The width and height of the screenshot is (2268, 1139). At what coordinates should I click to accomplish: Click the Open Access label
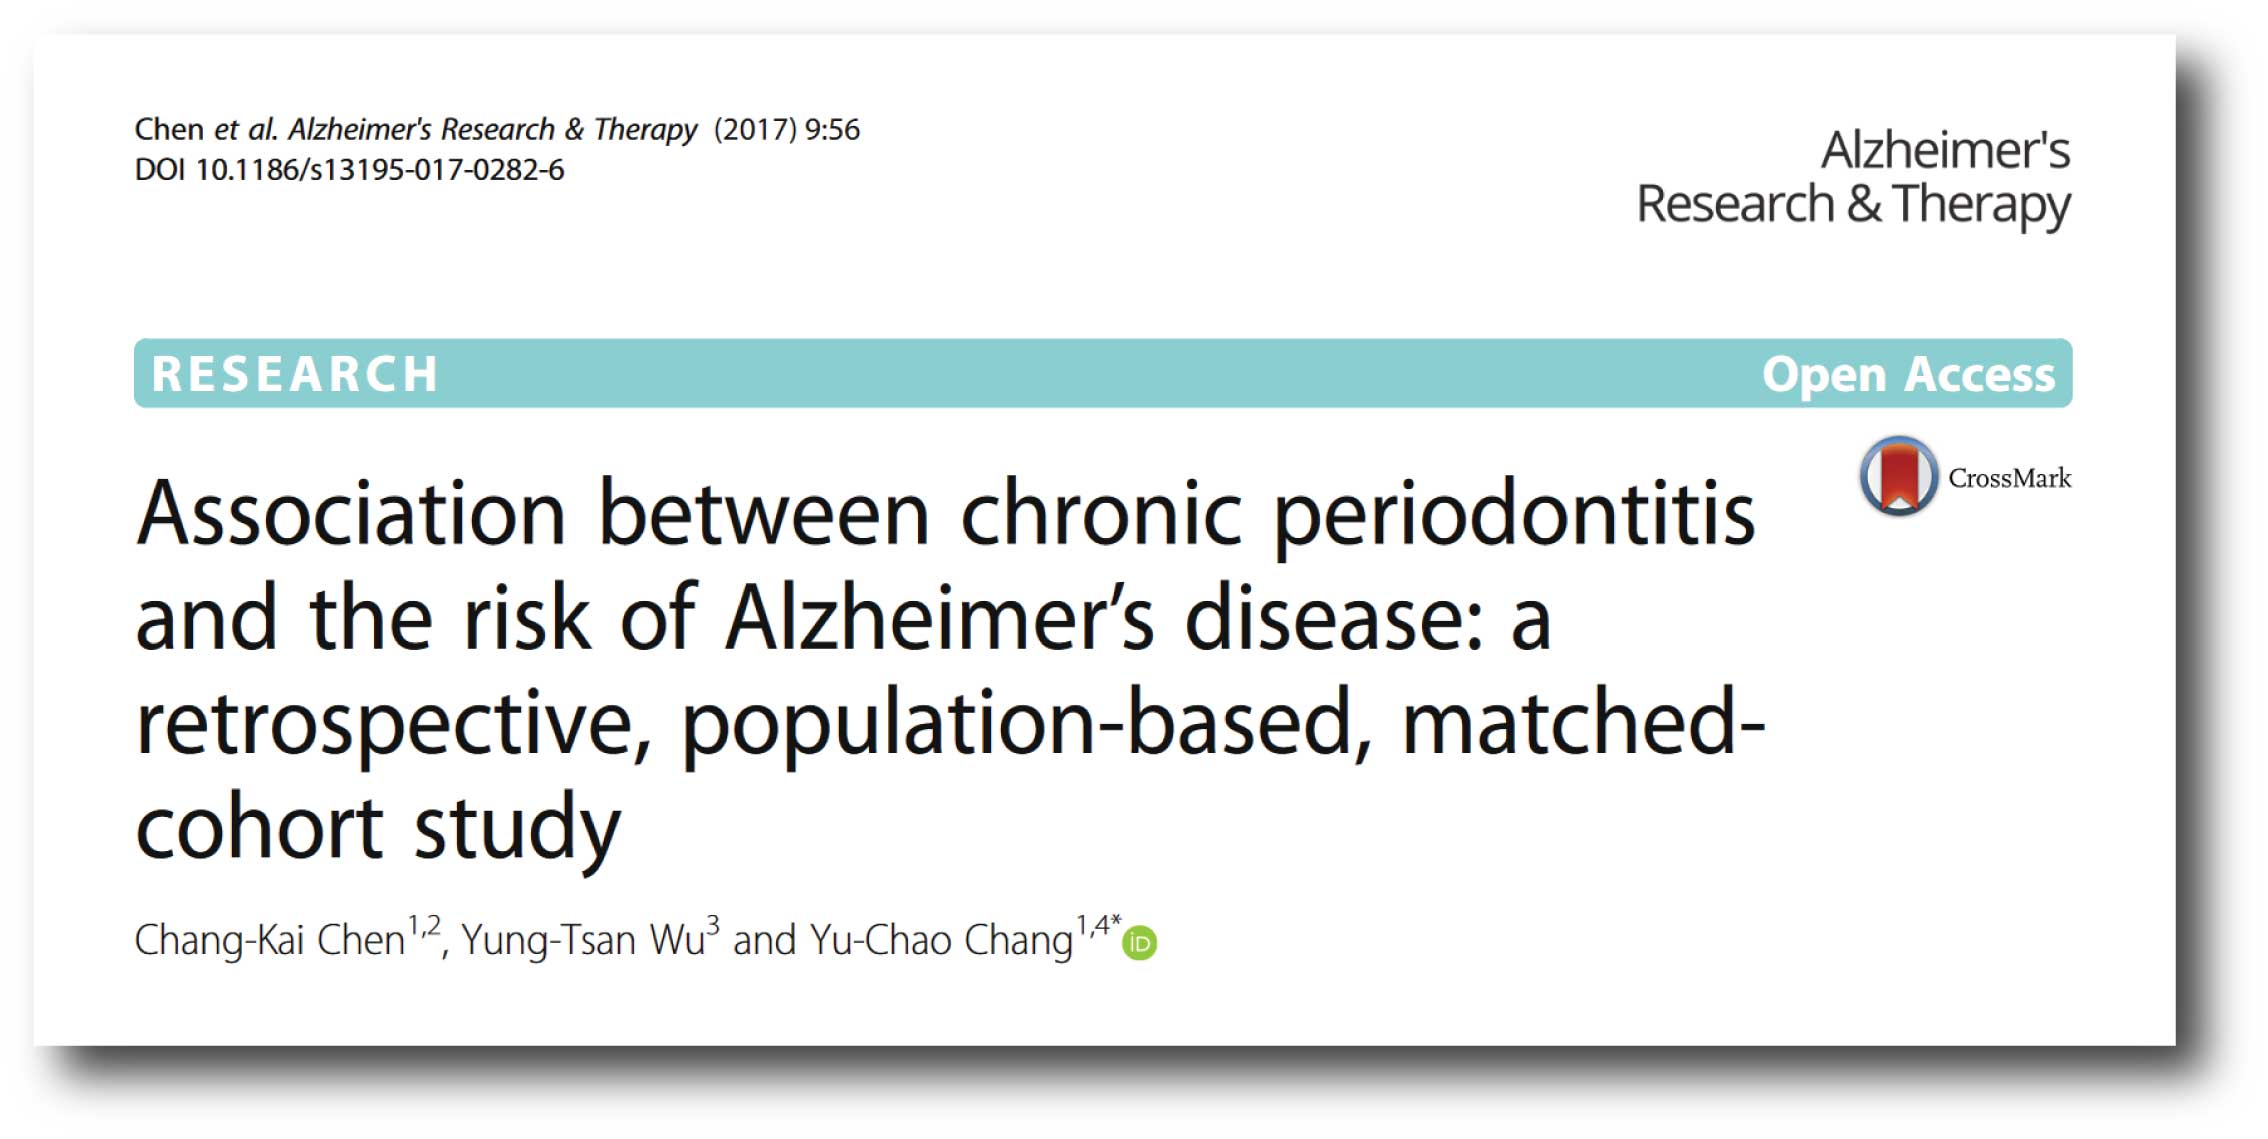[x=1907, y=374]
